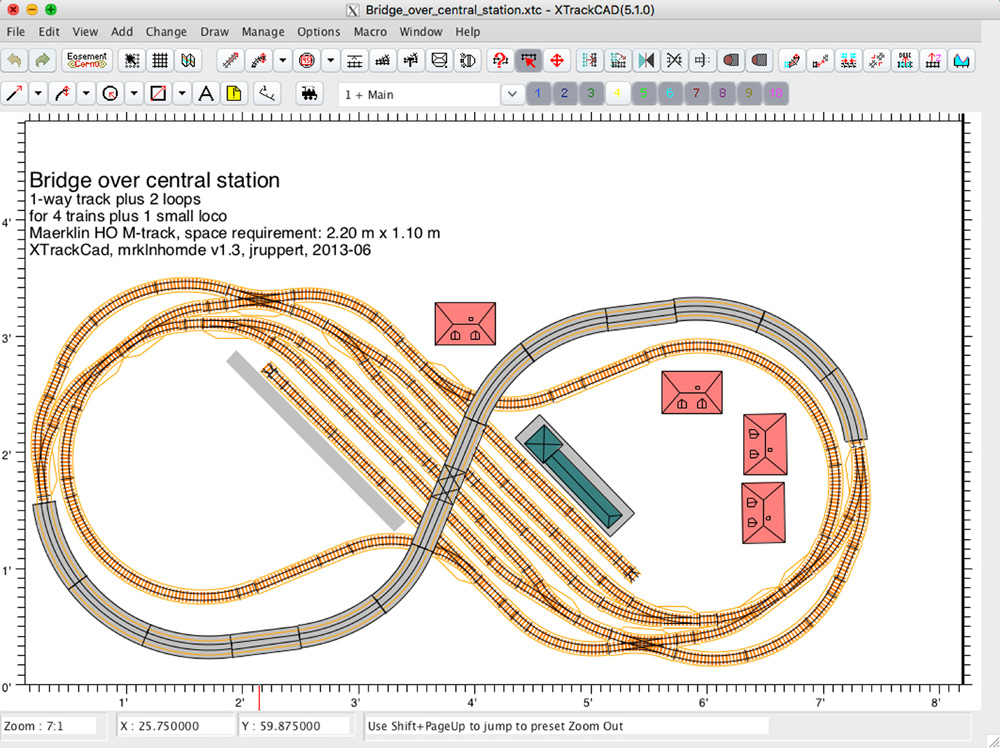Enable the yellow layer 4 button
Image resolution: width=1000 pixels, height=748 pixels.
(x=617, y=92)
